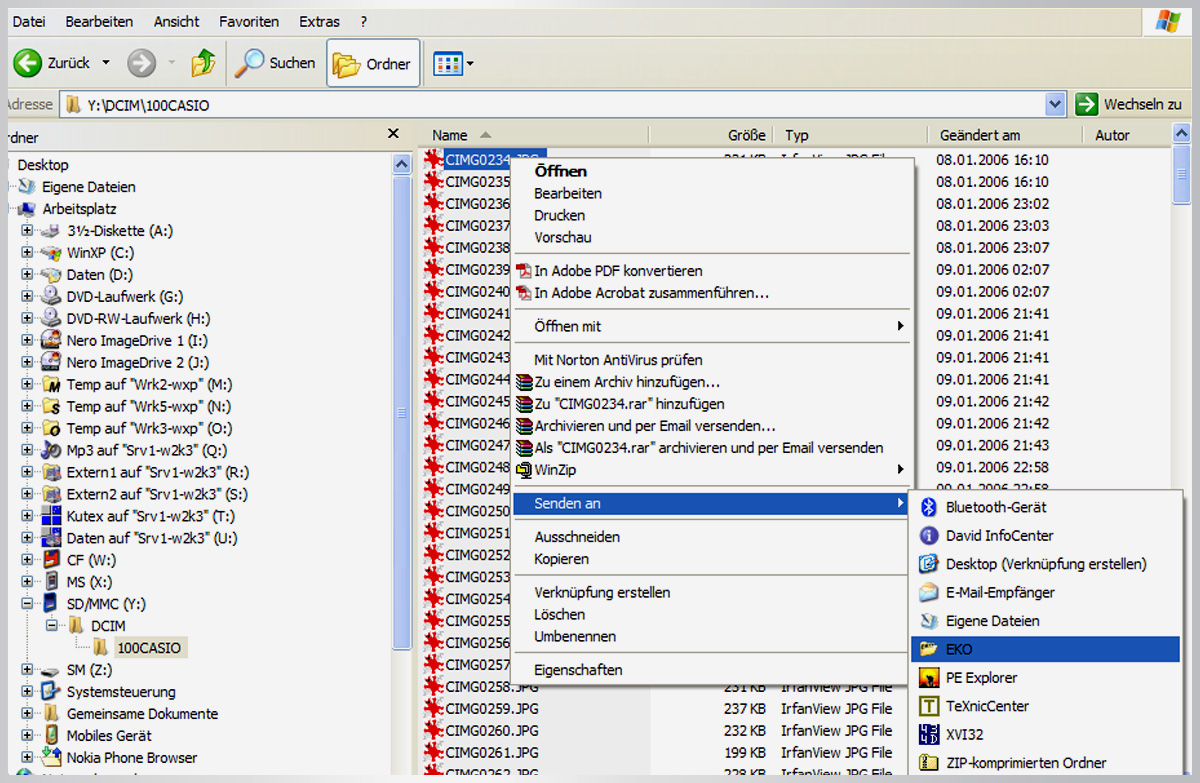Click the Nokia Phone Browser icon
This screenshot has width=1200, height=783.
click(51, 758)
